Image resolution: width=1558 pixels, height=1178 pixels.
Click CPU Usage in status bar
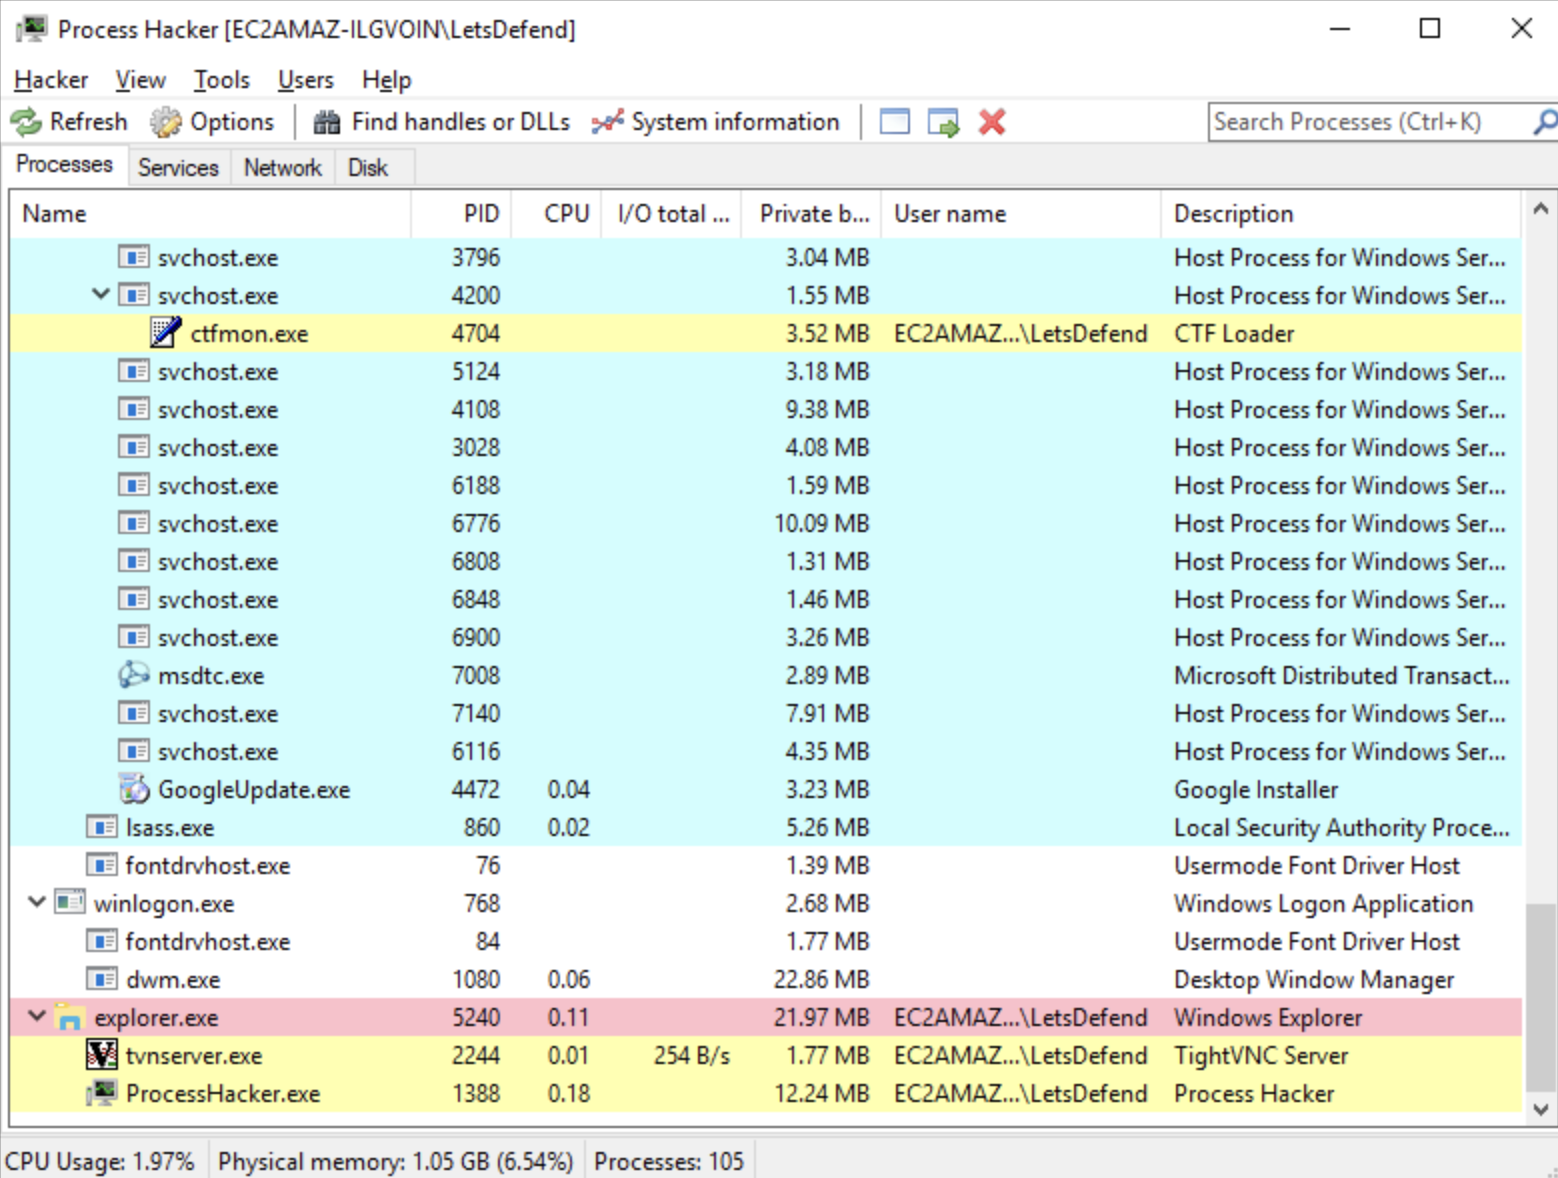point(100,1161)
